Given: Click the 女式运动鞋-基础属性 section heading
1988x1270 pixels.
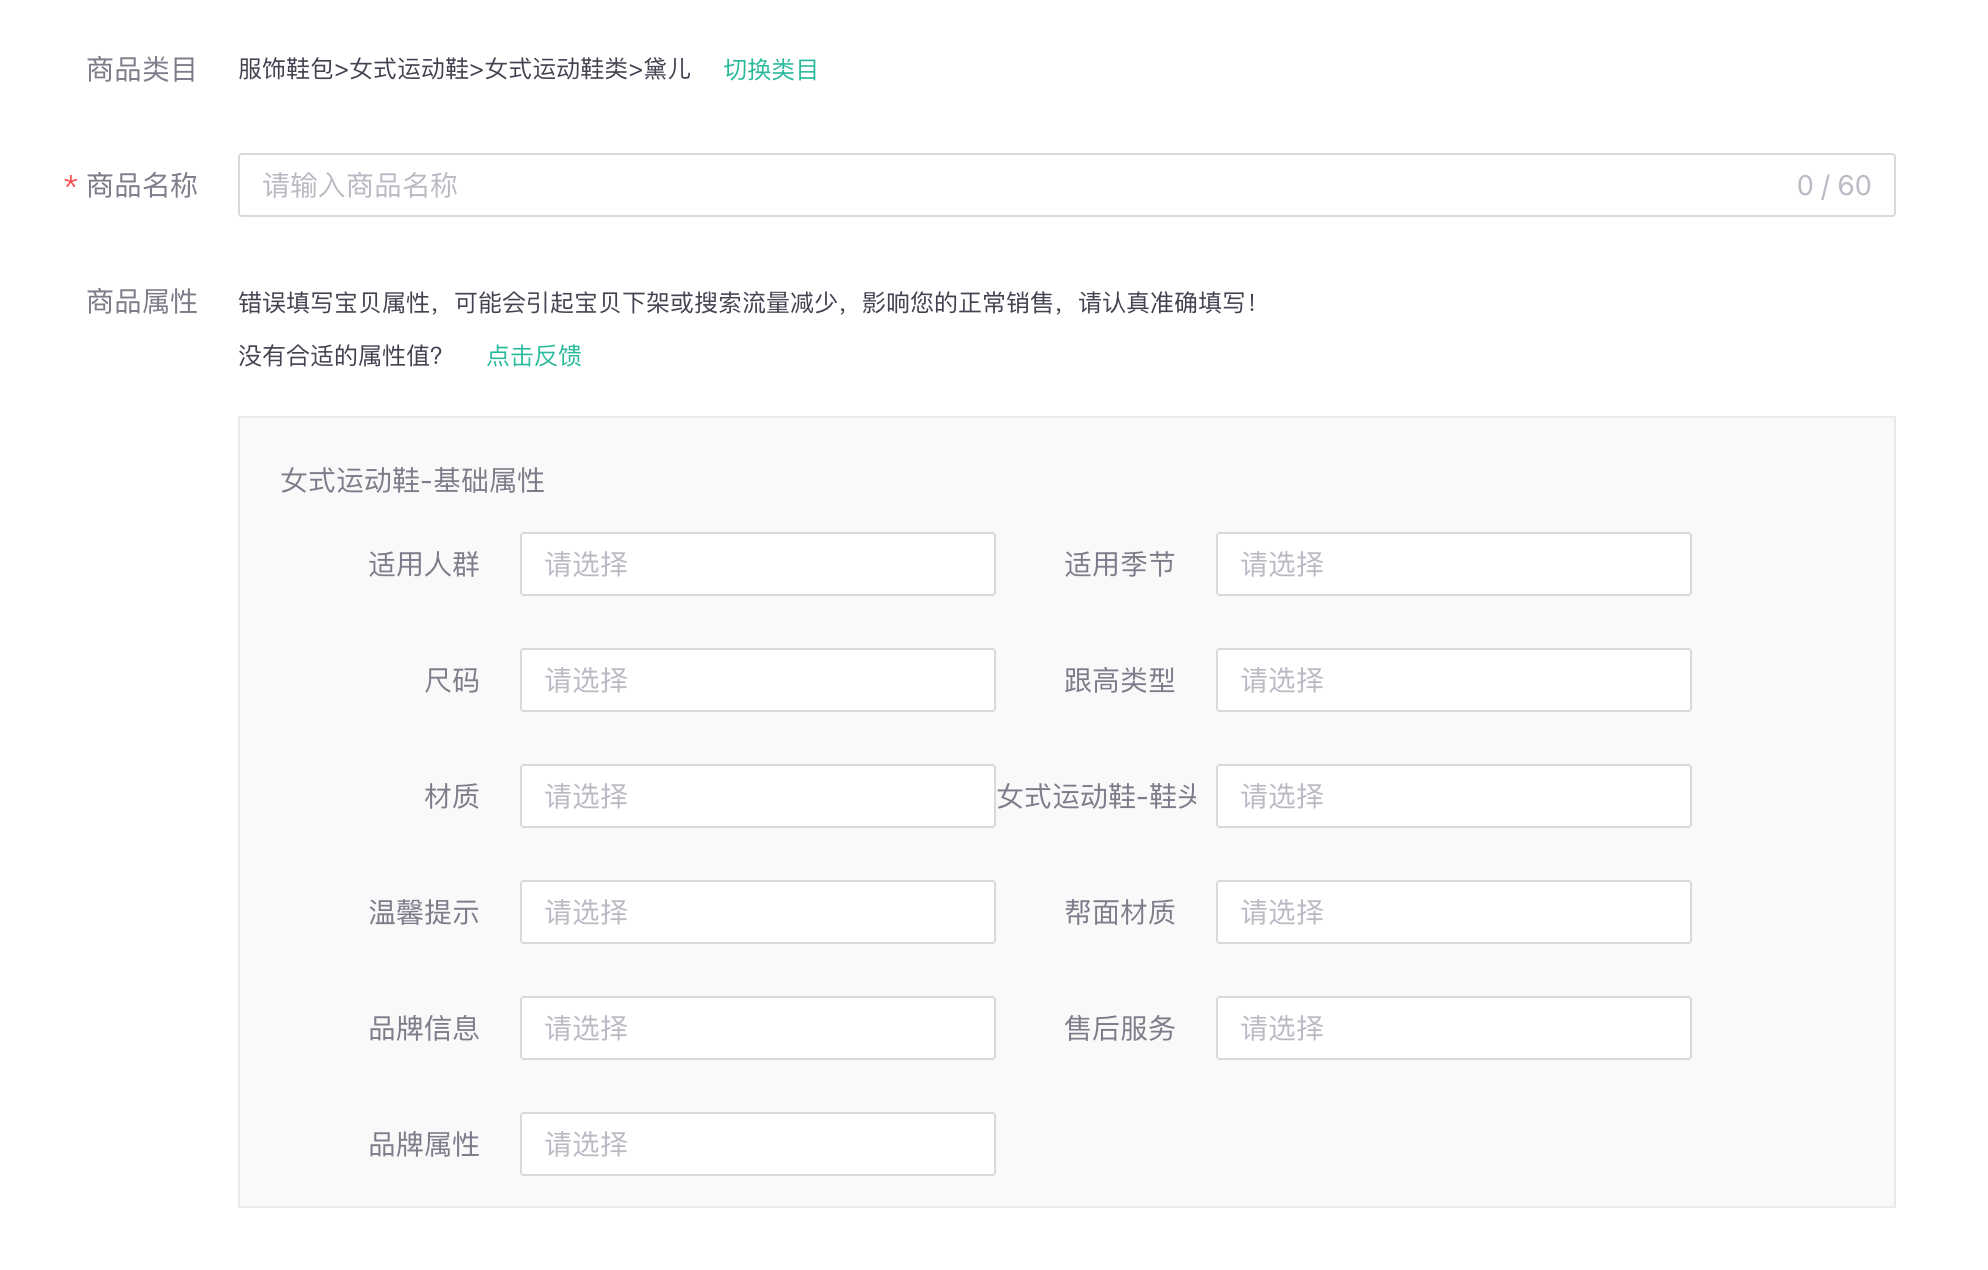Looking at the screenshot, I should [x=412, y=480].
